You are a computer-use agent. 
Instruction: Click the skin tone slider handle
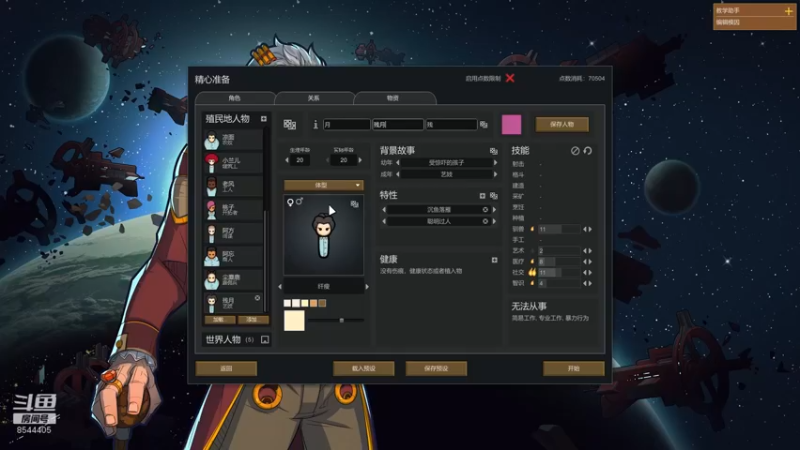pos(342,320)
